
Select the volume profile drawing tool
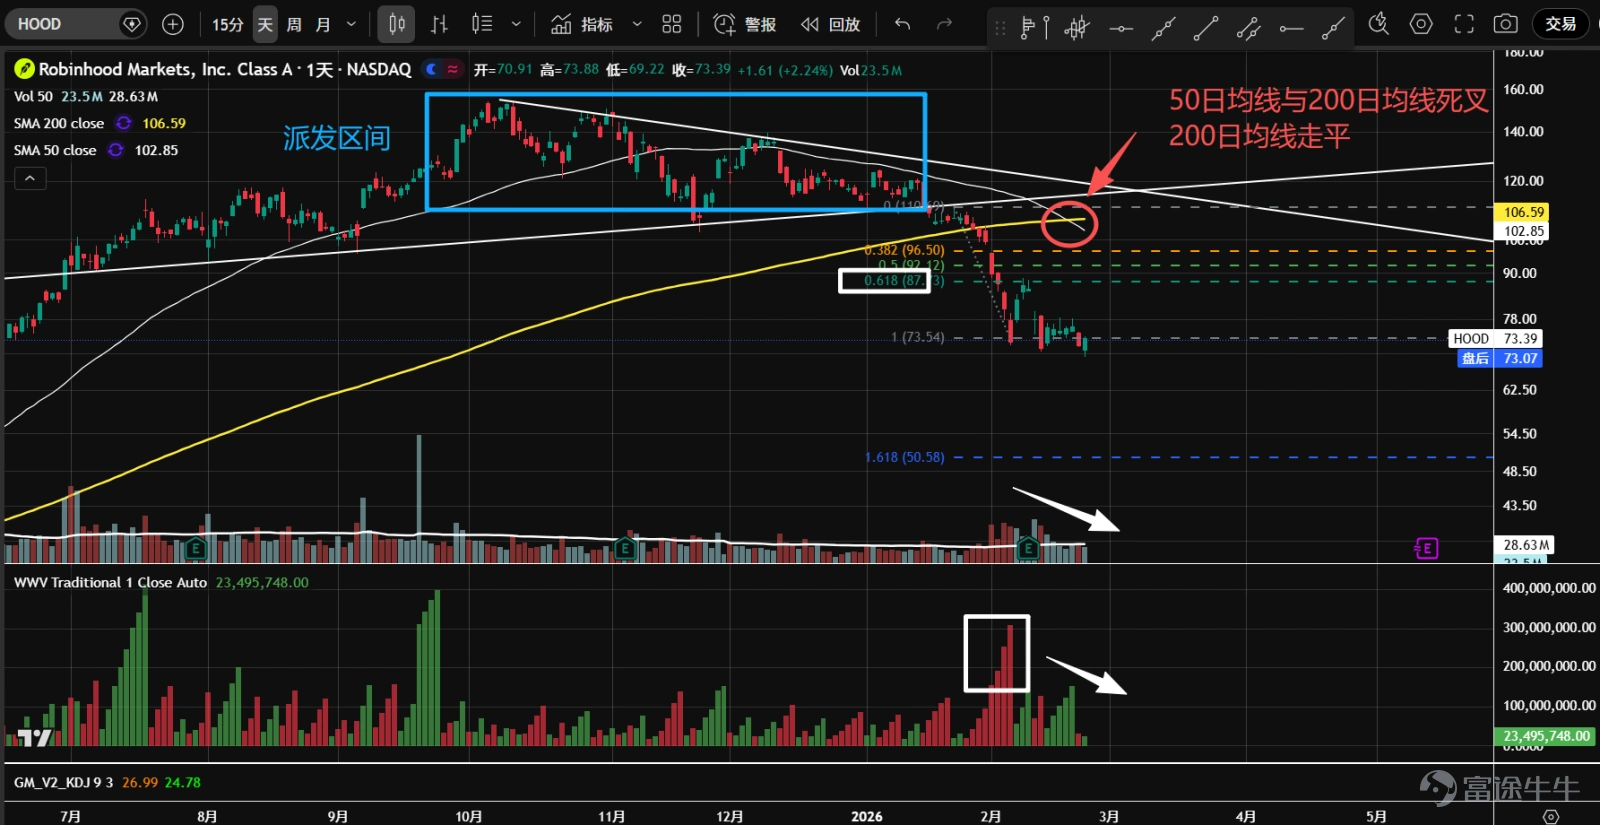pos(1034,28)
